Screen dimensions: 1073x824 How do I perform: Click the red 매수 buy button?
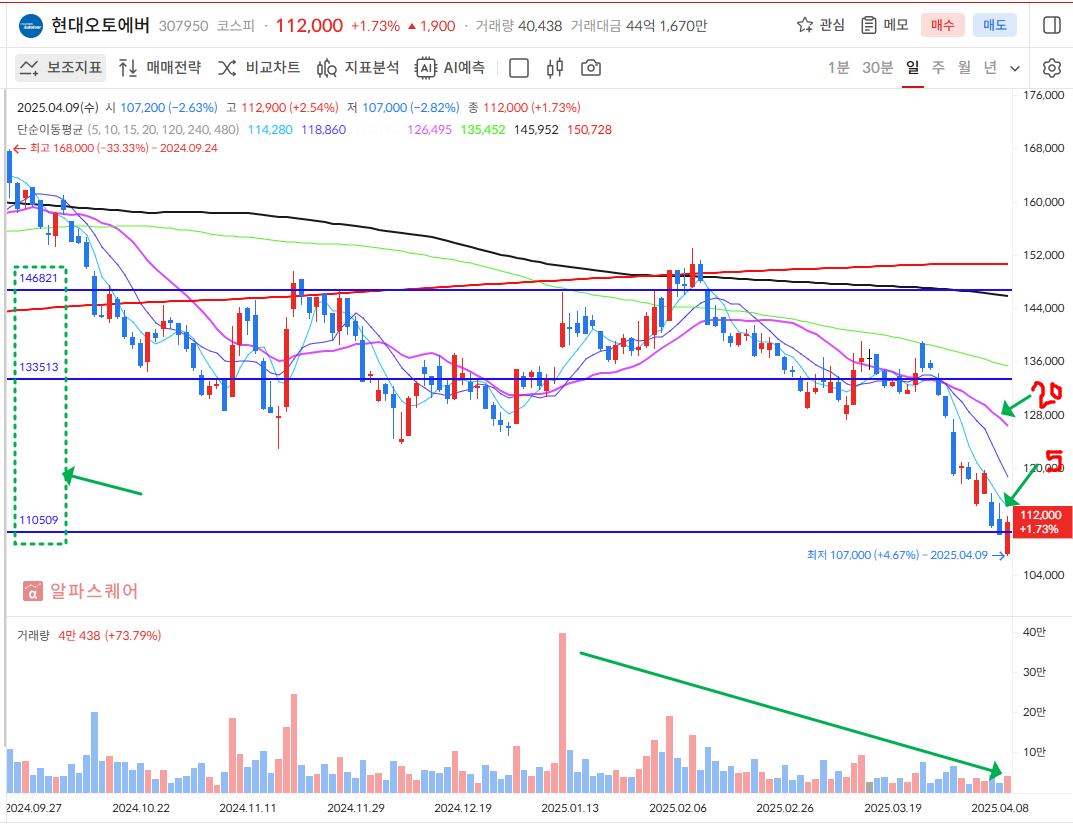(x=942, y=25)
